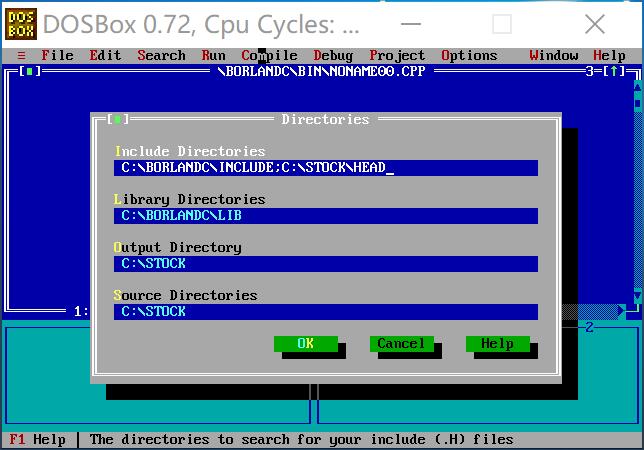644x450 pixels.
Task: Click the NONAME00.CPP window title
Action: click(321, 71)
